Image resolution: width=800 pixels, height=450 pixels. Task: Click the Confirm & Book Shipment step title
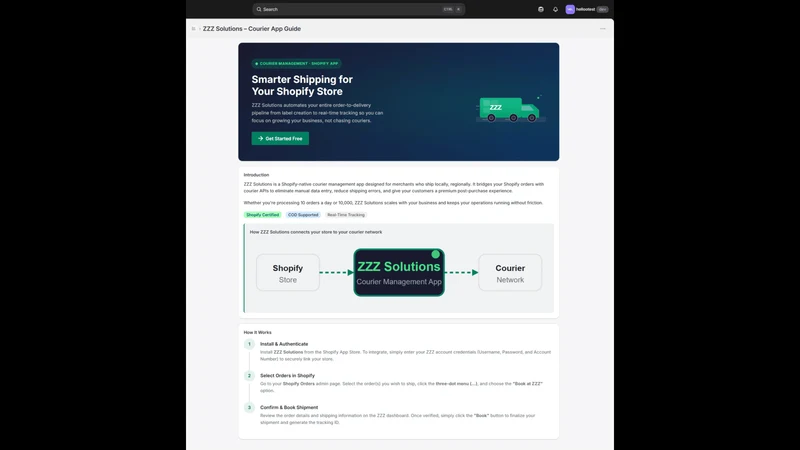click(289, 407)
